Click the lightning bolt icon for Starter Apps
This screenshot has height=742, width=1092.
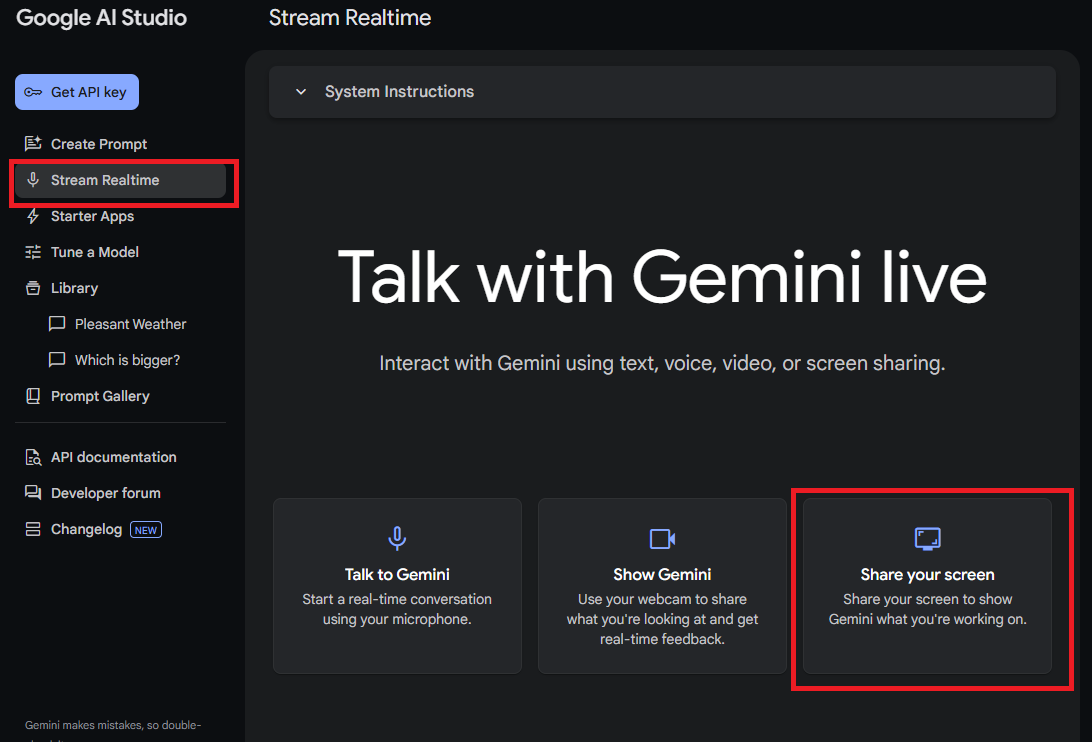tap(33, 216)
